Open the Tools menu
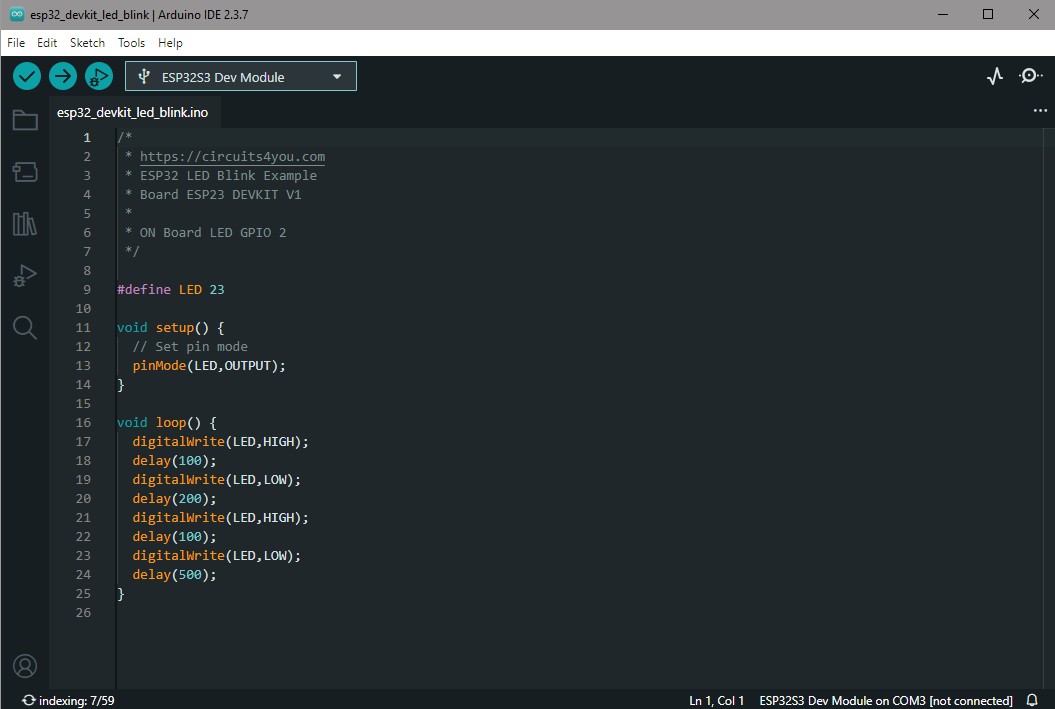Image resolution: width=1055 pixels, height=709 pixels. (131, 42)
